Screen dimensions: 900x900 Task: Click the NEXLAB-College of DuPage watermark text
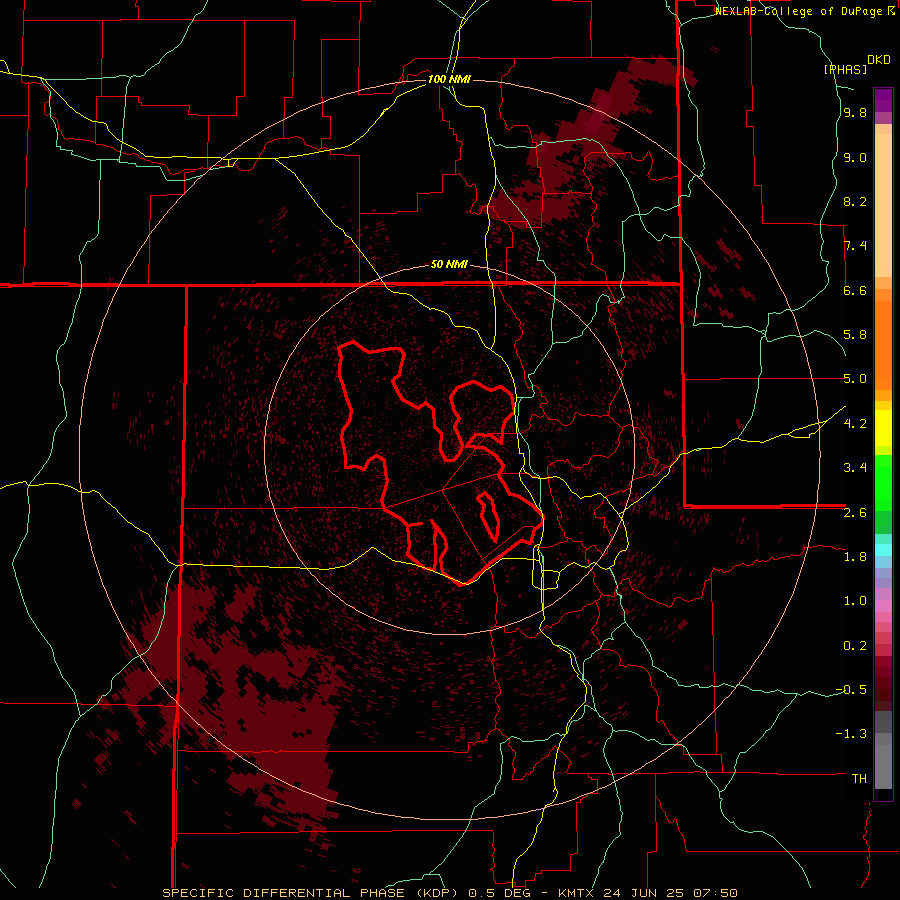800,11
